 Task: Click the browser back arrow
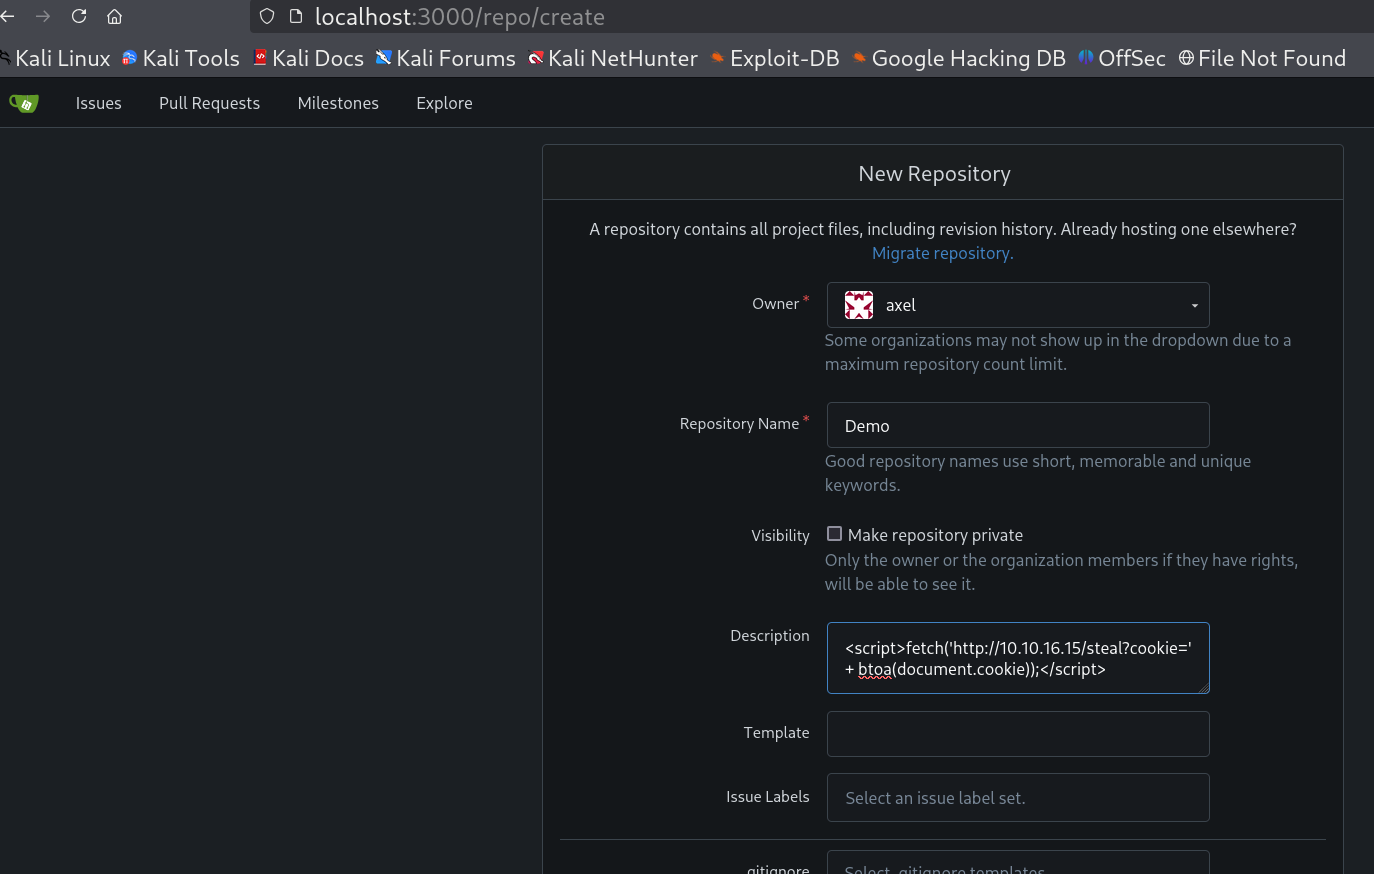tap(8, 16)
